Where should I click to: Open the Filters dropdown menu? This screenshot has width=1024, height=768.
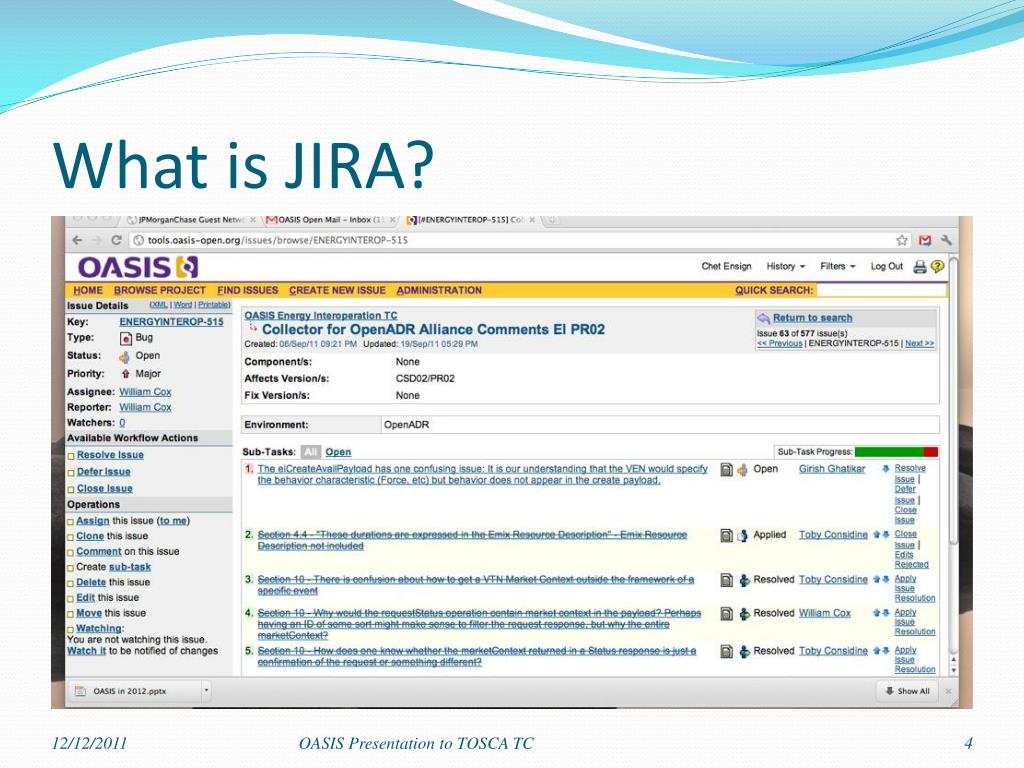[x=838, y=266]
